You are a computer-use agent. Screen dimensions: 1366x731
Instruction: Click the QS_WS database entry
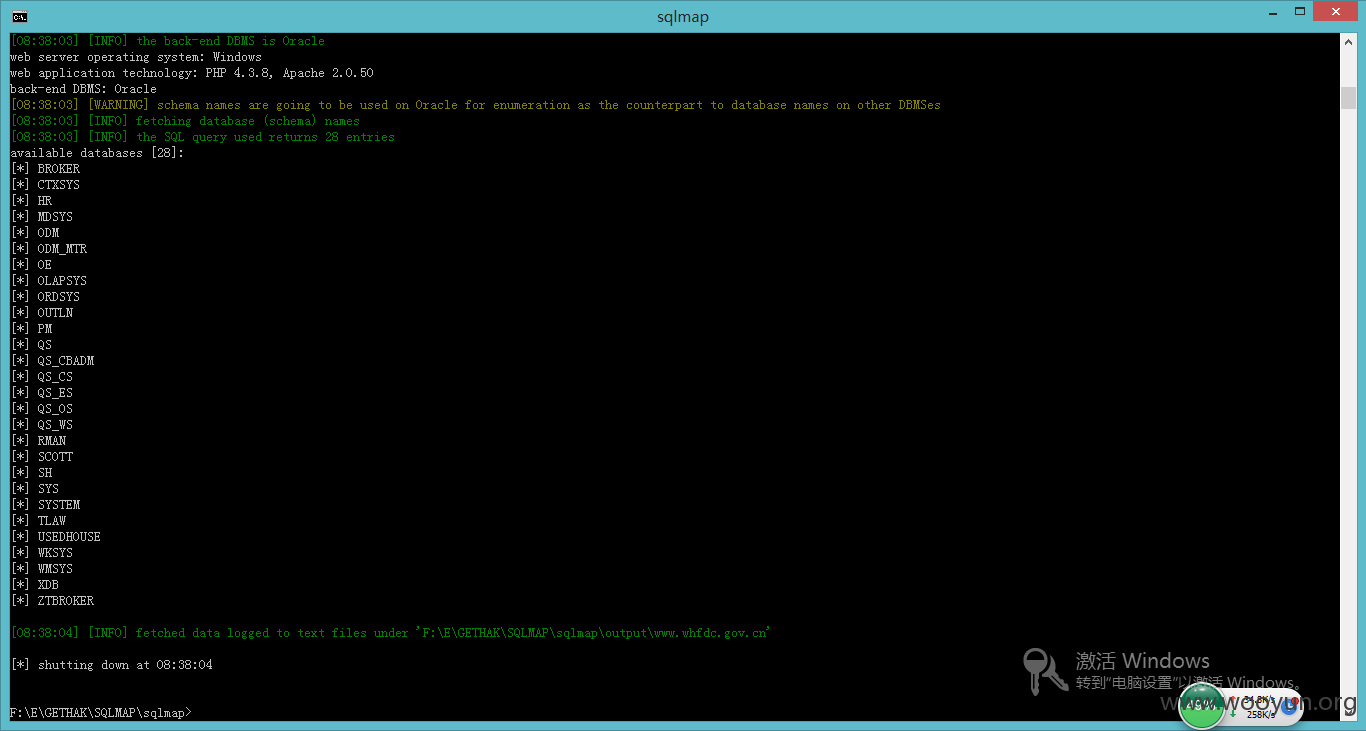(x=42, y=425)
